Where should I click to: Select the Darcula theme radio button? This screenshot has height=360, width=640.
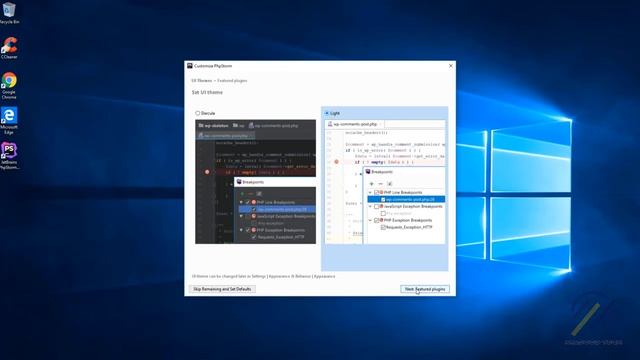pos(198,113)
